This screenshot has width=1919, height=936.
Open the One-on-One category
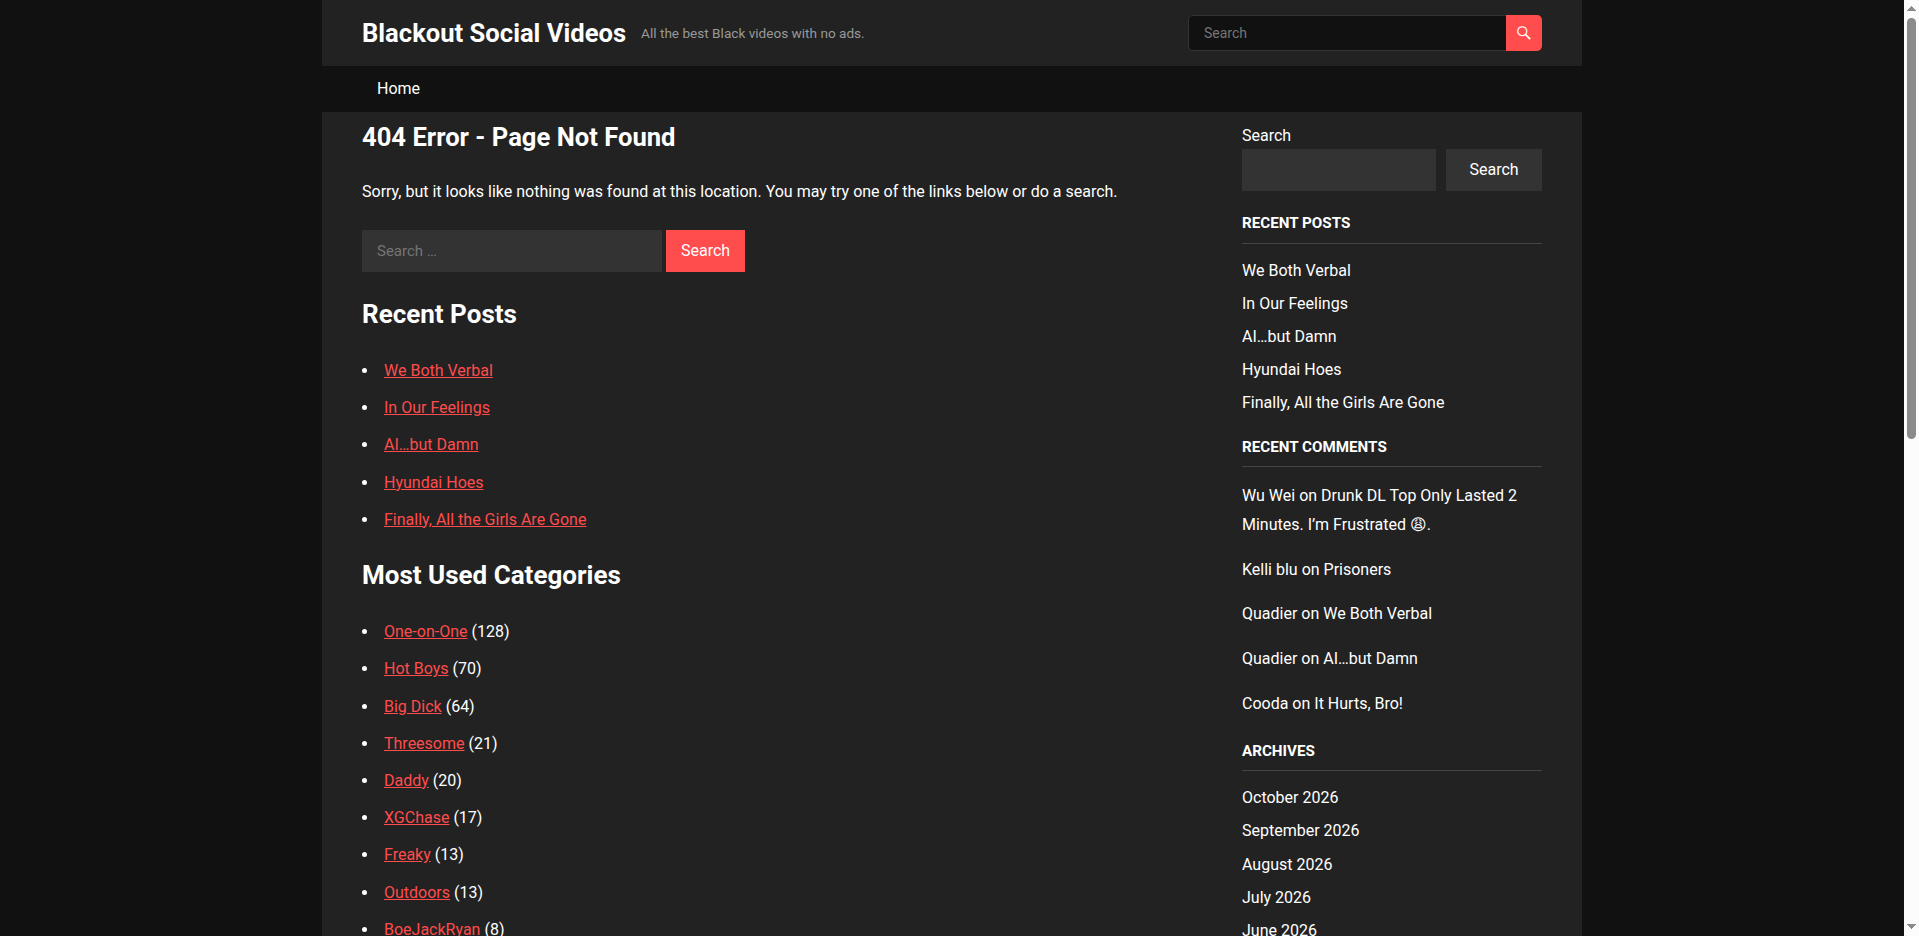426,631
